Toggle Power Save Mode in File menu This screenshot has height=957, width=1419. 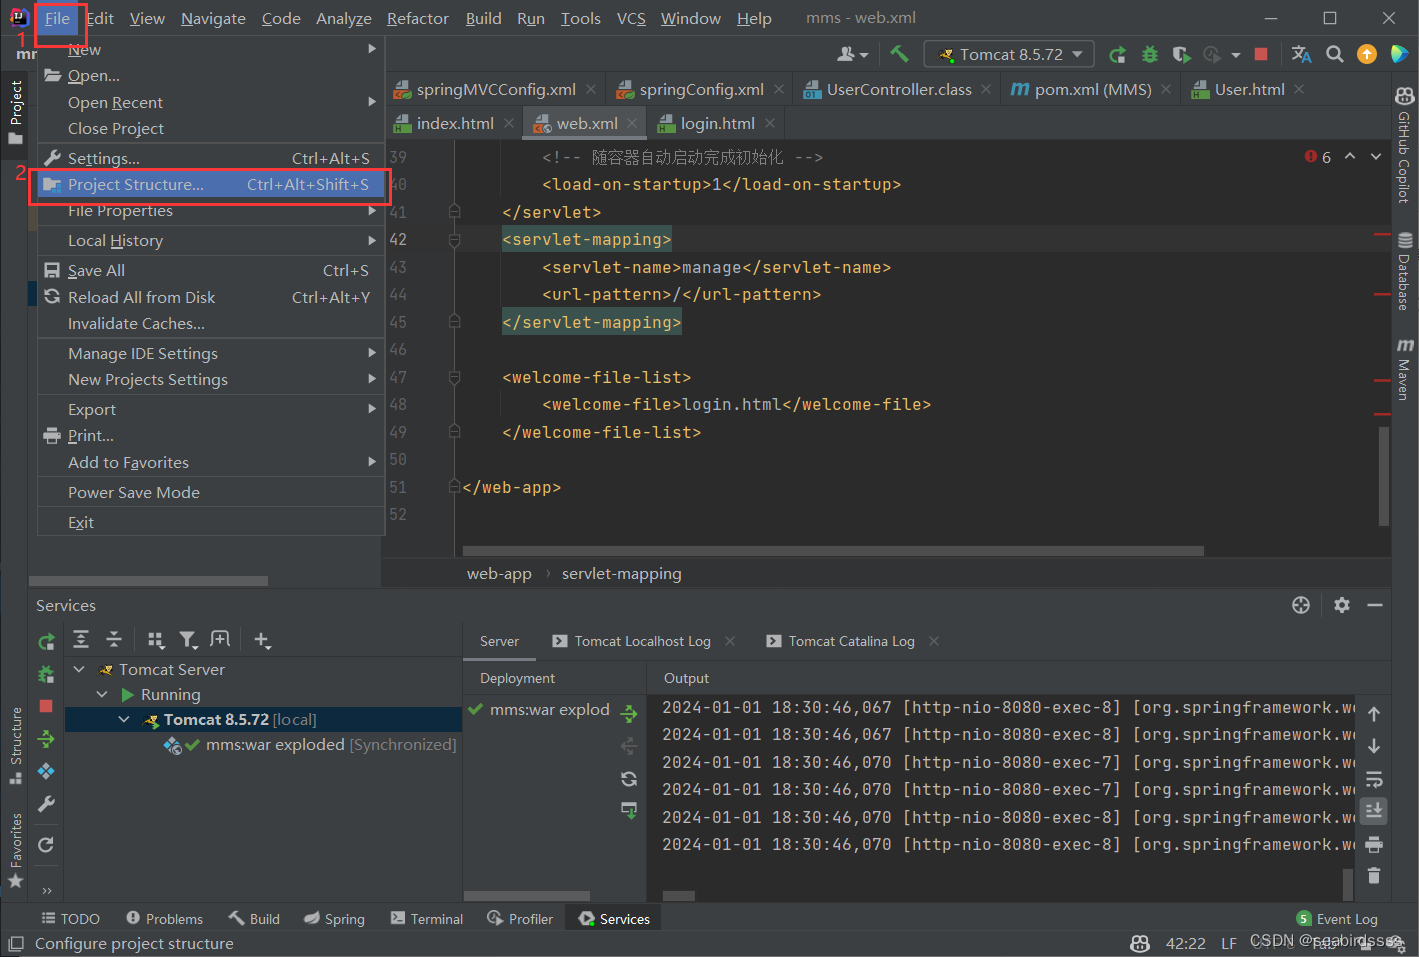[211, 492]
